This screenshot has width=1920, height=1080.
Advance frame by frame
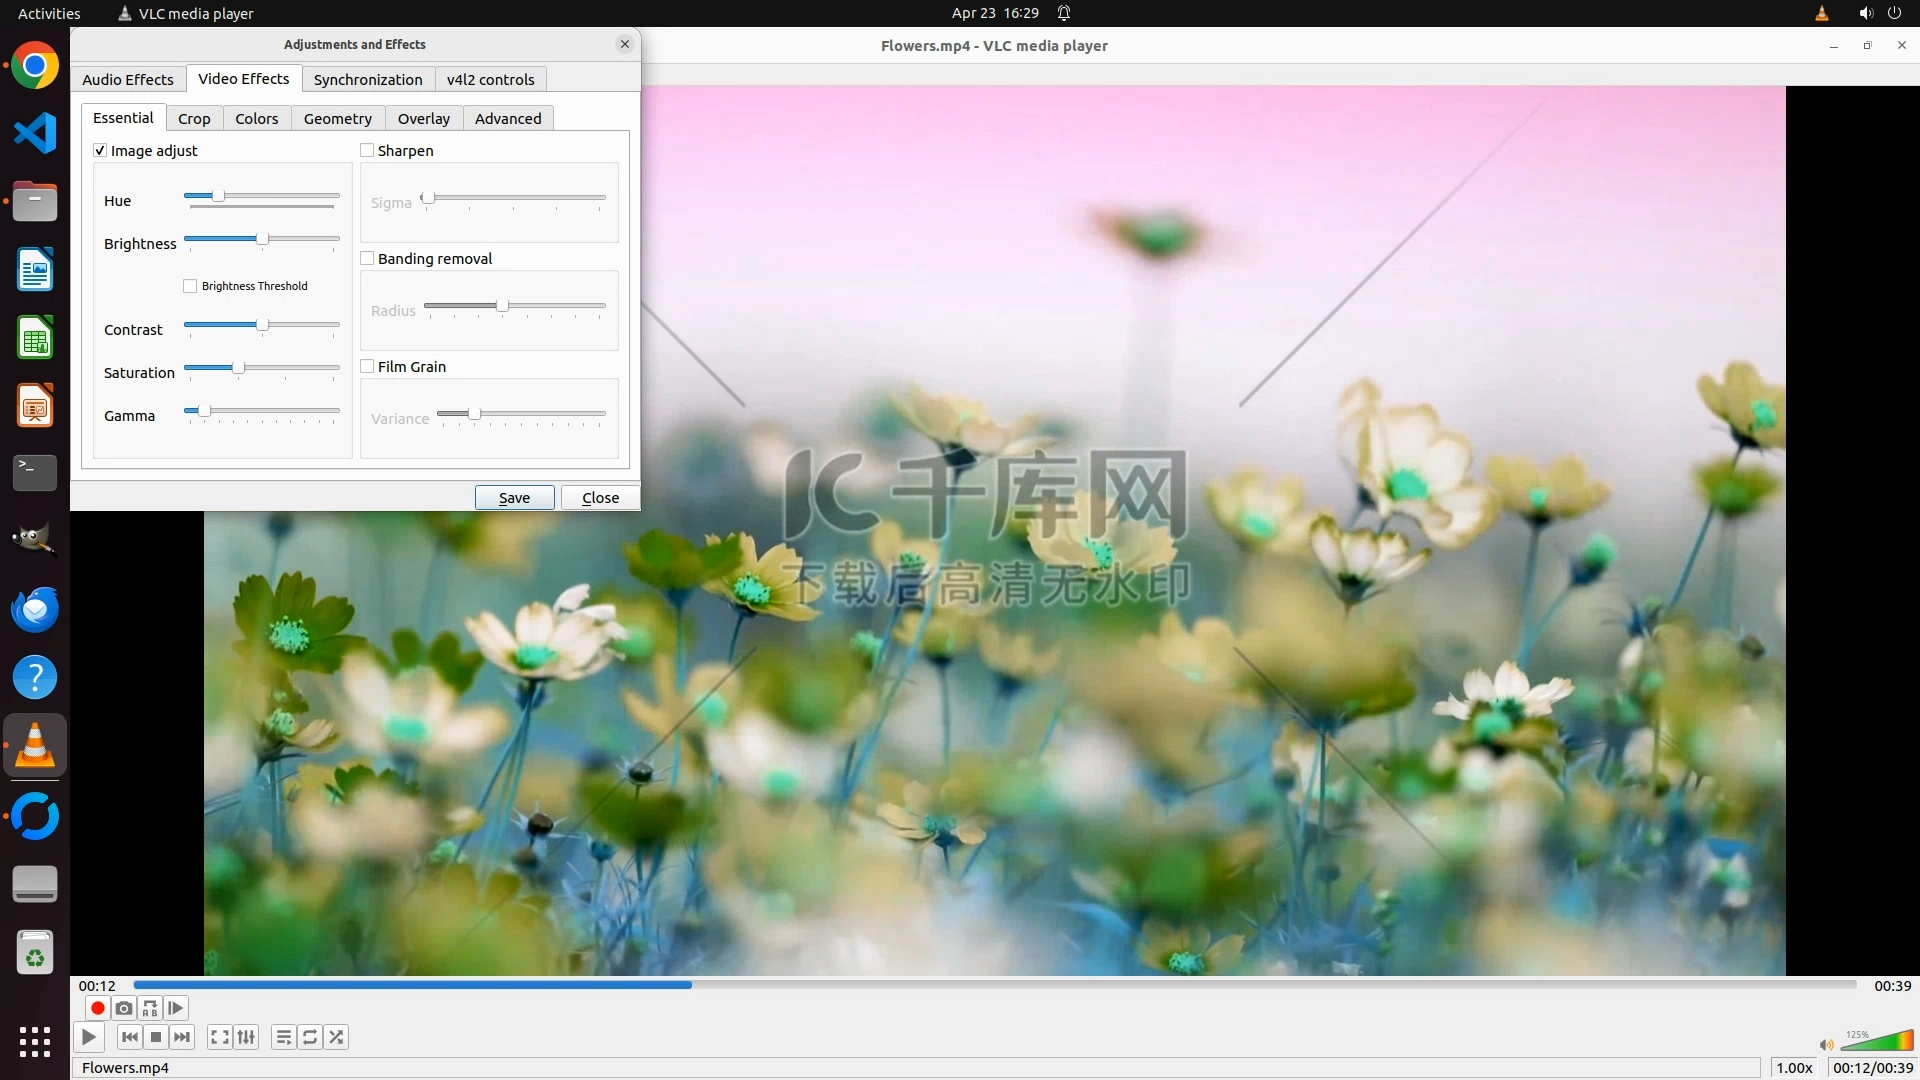(x=176, y=1008)
